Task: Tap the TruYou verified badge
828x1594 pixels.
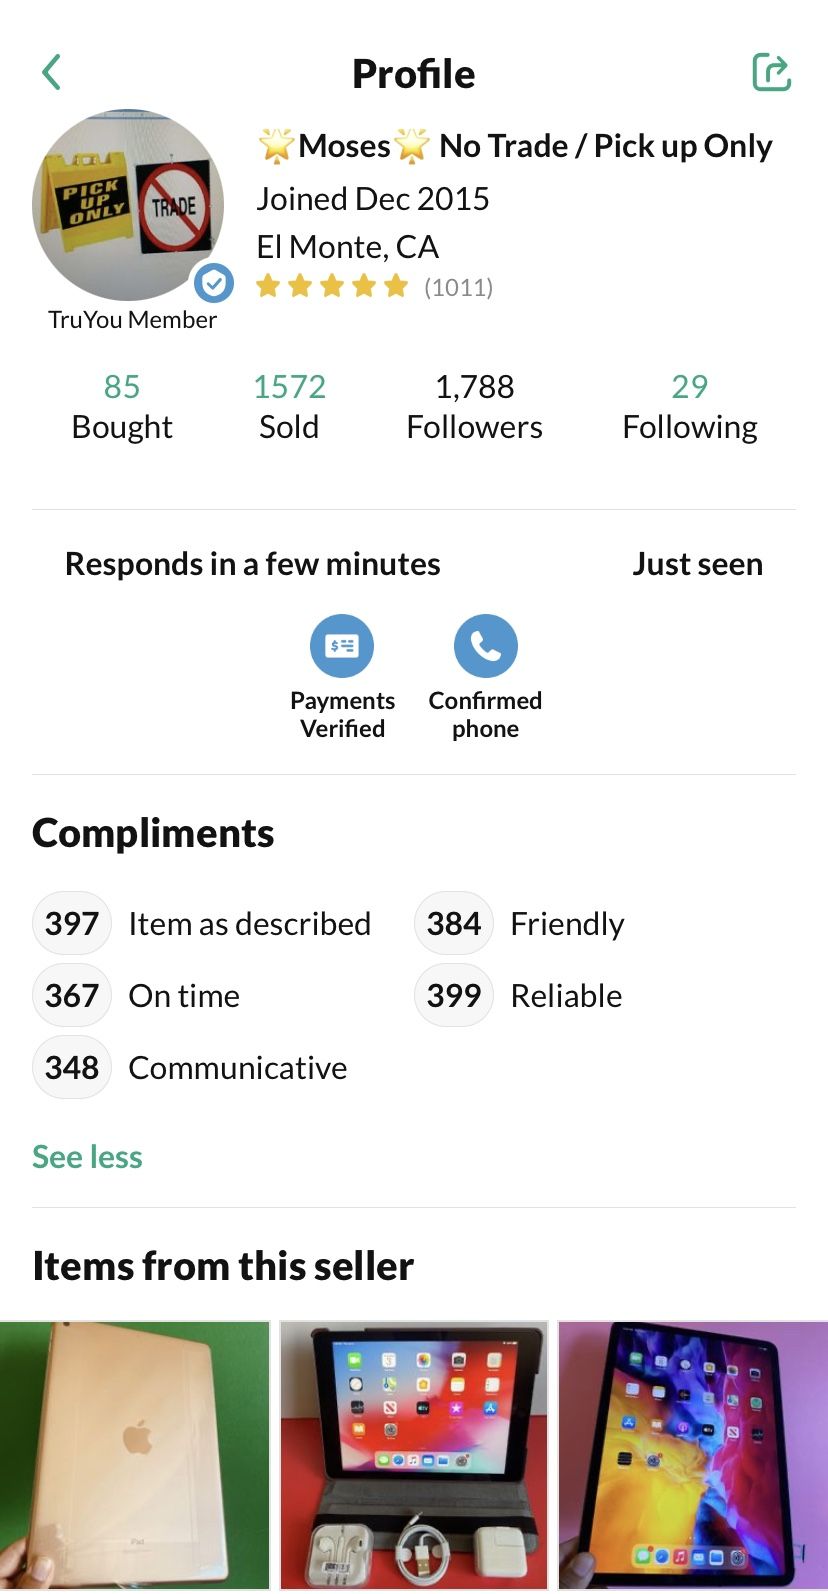Action: click(214, 284)
